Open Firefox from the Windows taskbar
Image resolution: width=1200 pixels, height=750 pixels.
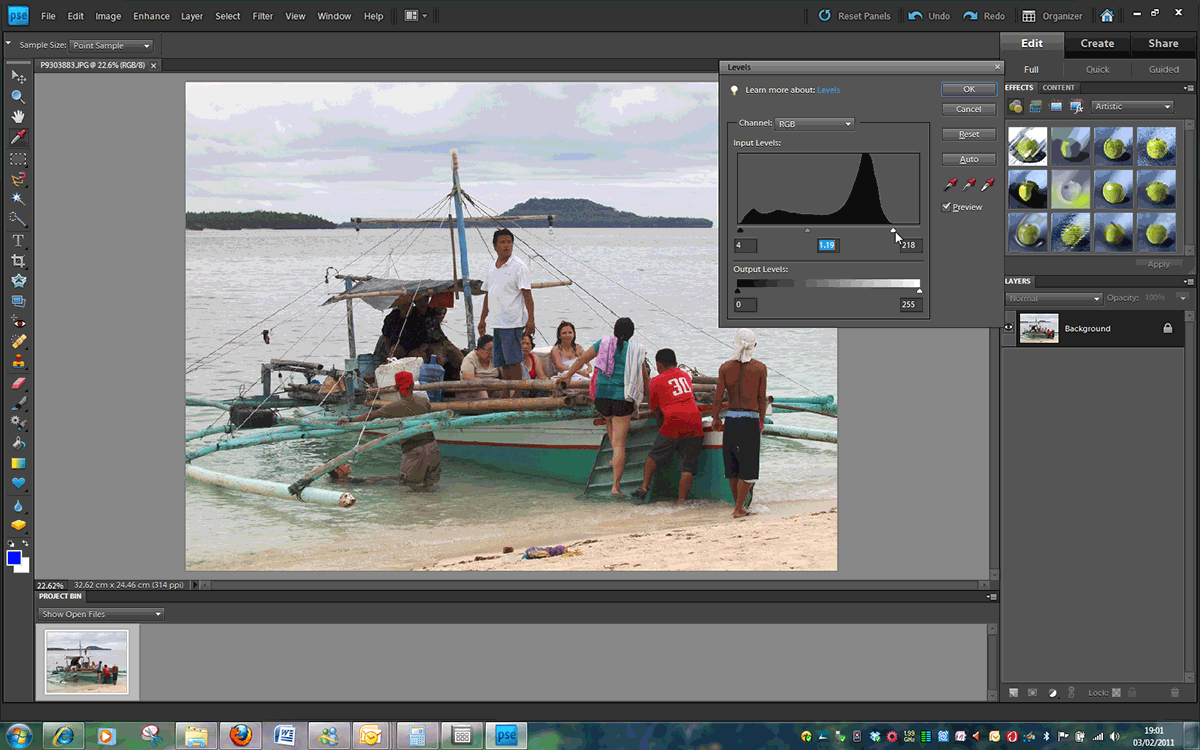pyautogui.click(x=240, y=736)
